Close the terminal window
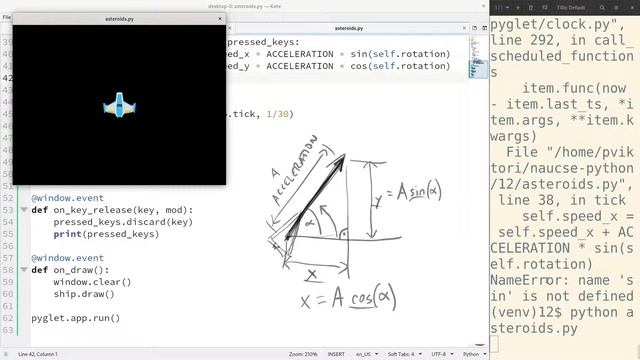640x360 pixels. 632,7
